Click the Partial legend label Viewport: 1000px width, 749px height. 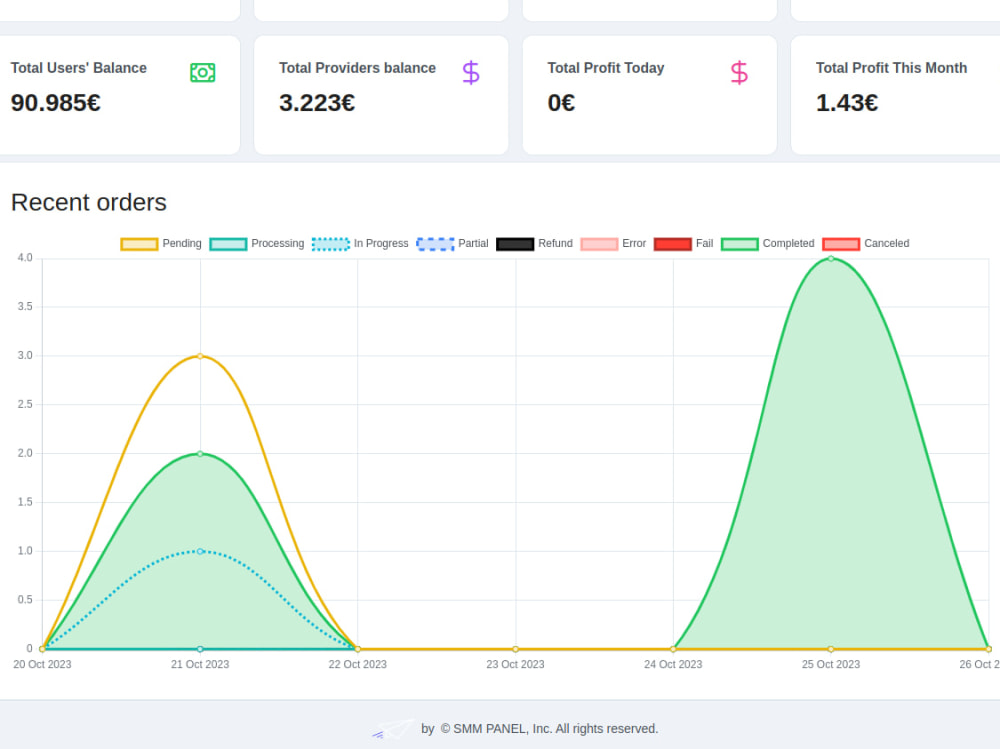(x=473, y=244)
